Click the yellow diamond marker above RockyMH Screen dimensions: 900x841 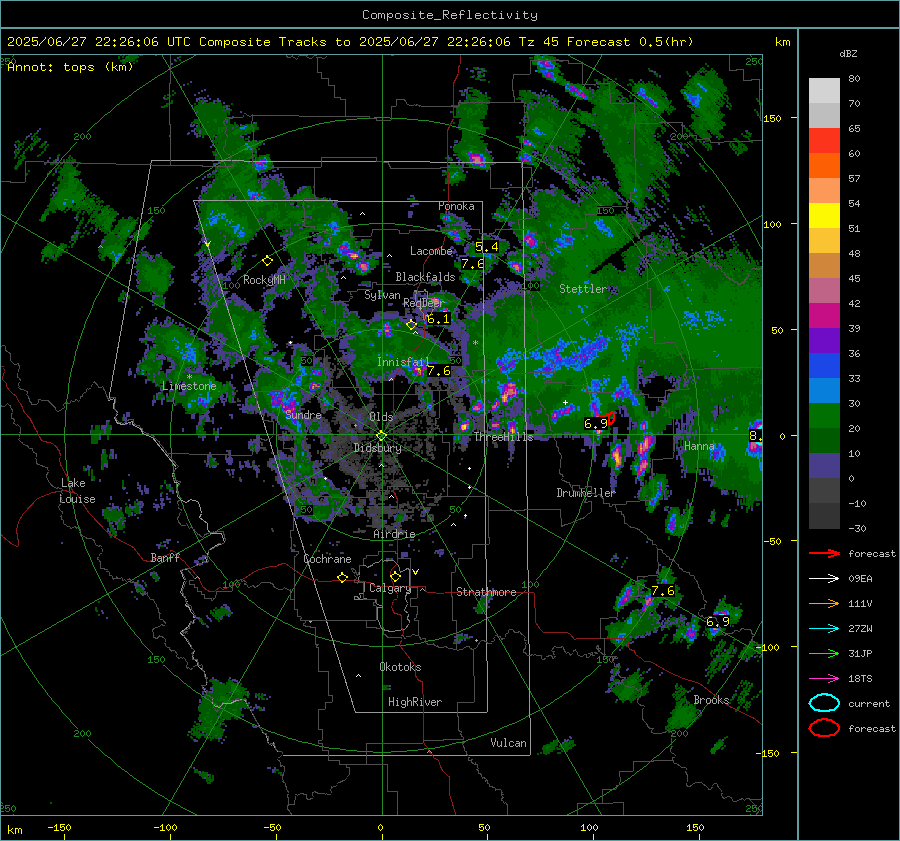[x=267, y=261]
